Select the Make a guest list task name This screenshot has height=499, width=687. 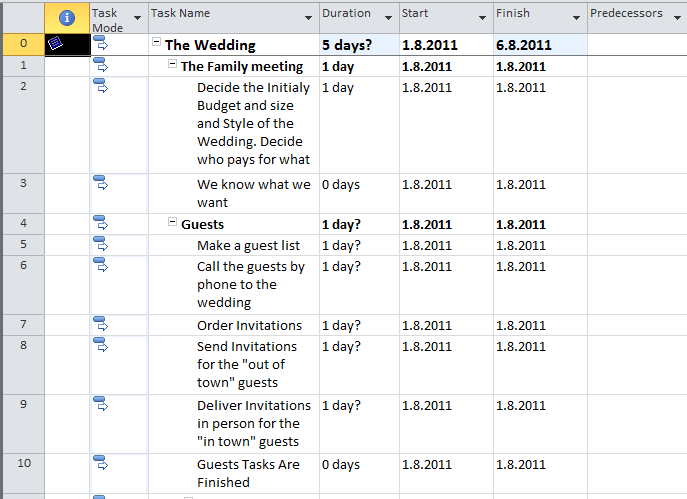tap(248, 245)
